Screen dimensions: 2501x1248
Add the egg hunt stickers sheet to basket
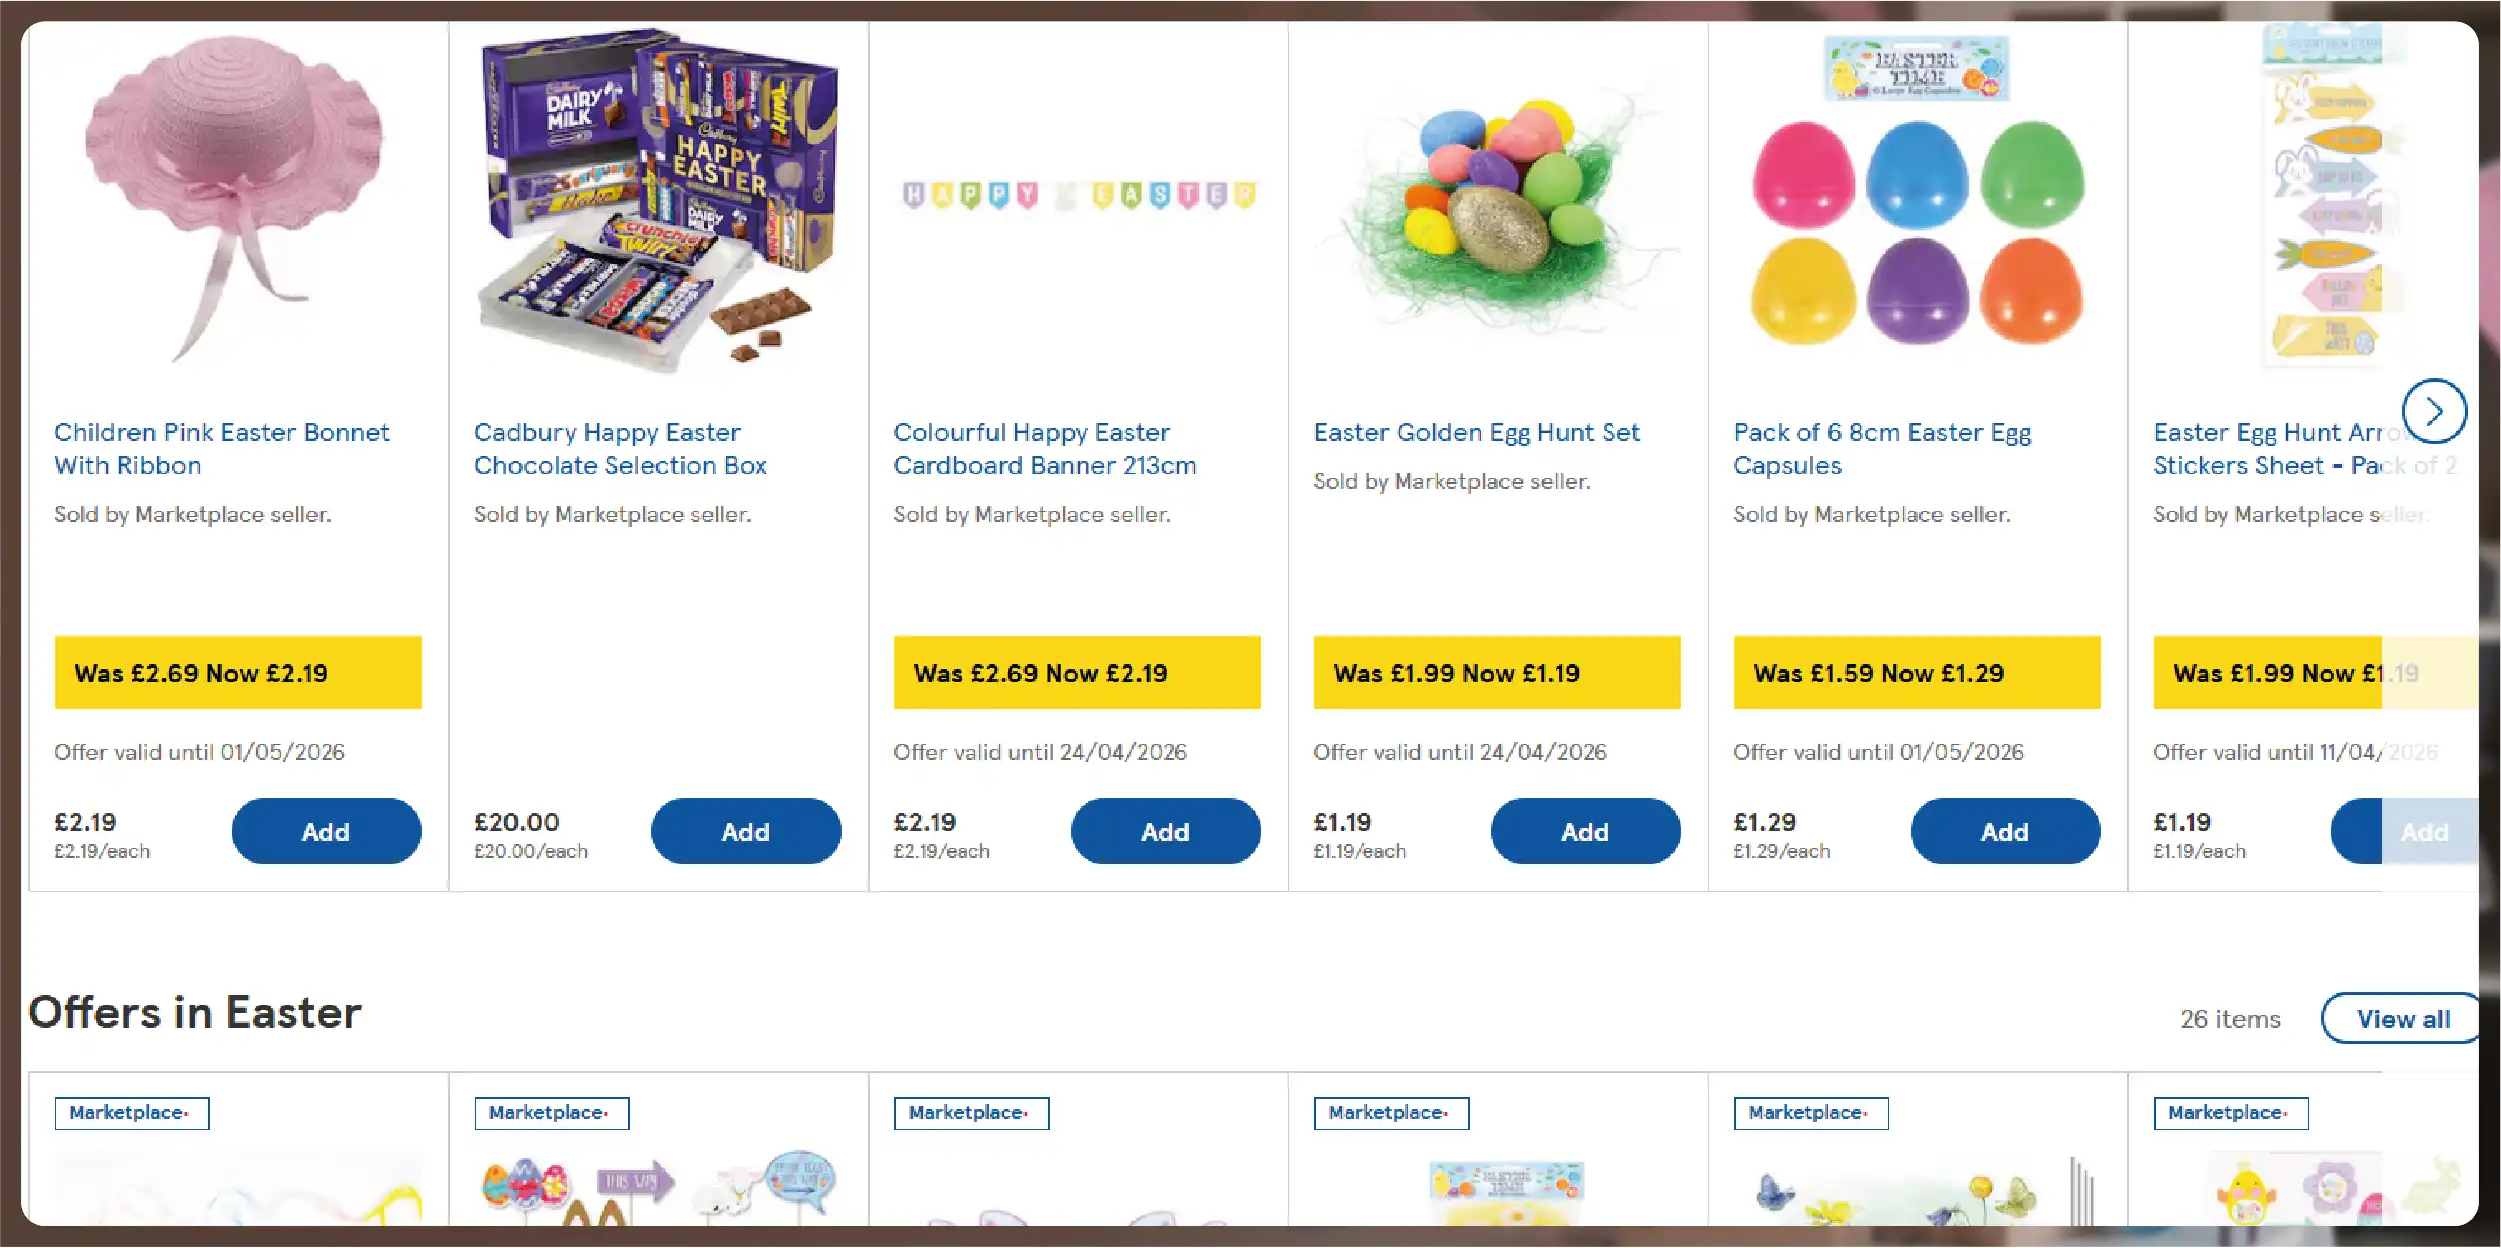click(2422, 831)
